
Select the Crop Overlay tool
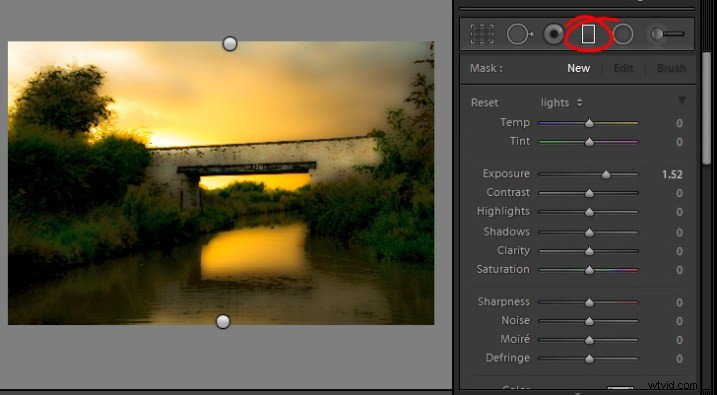482,34
